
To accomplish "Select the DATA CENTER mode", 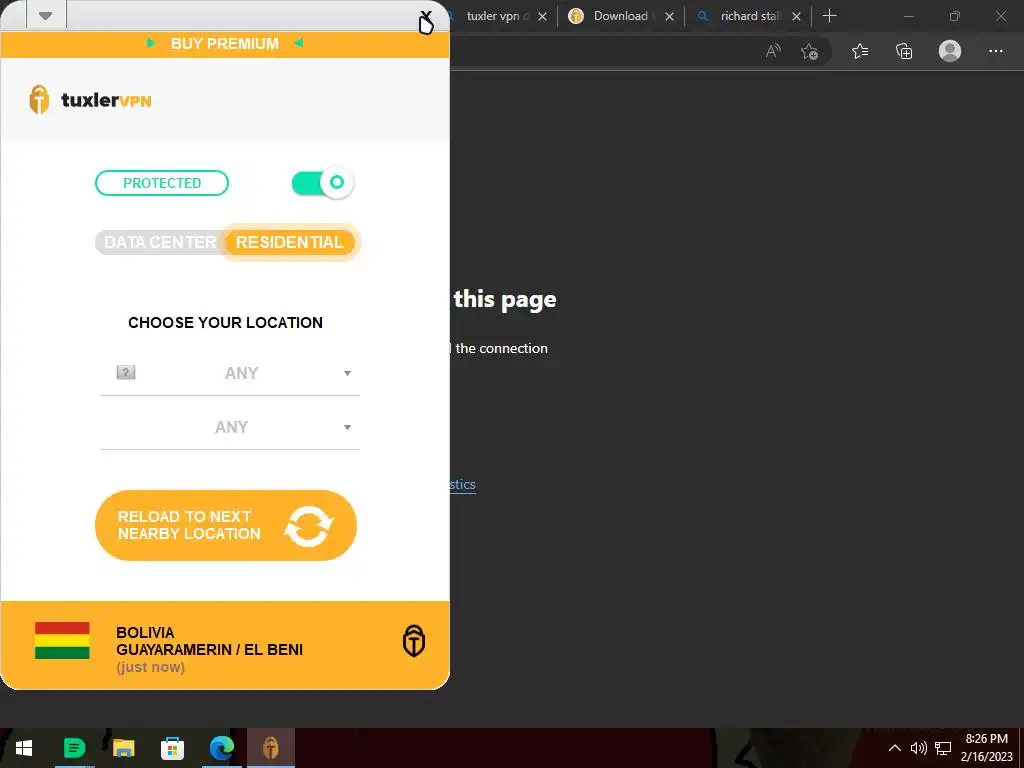I will pos(159,242).
